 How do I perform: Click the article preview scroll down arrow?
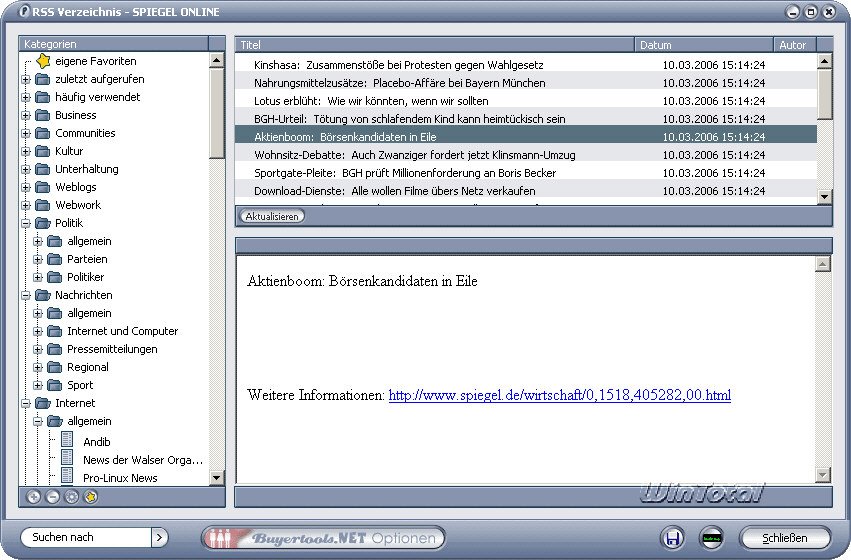[823, 475]
